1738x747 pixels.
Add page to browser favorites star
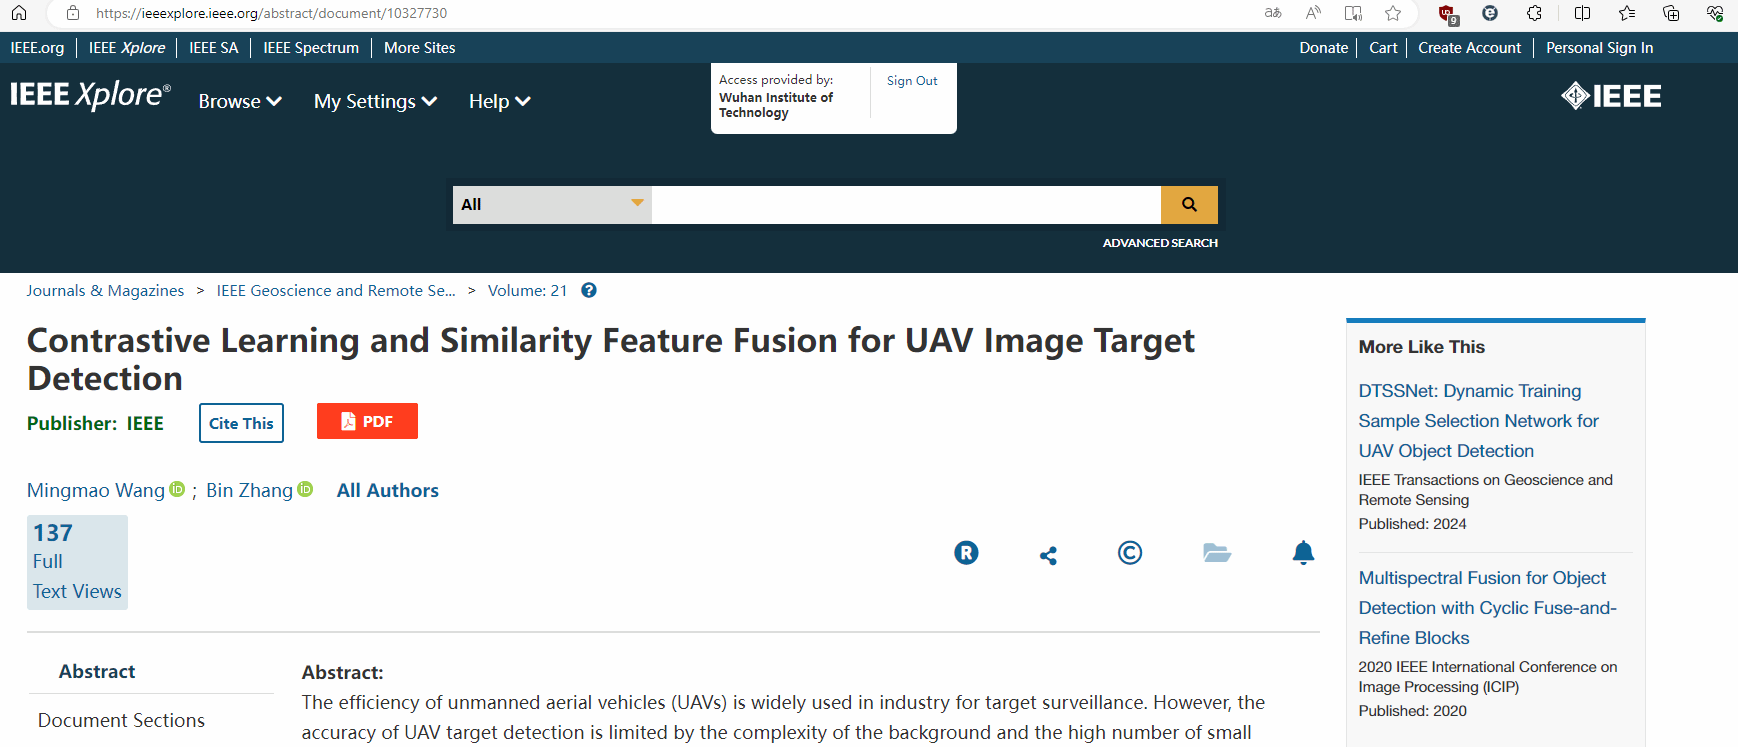tap(1393, 13)
